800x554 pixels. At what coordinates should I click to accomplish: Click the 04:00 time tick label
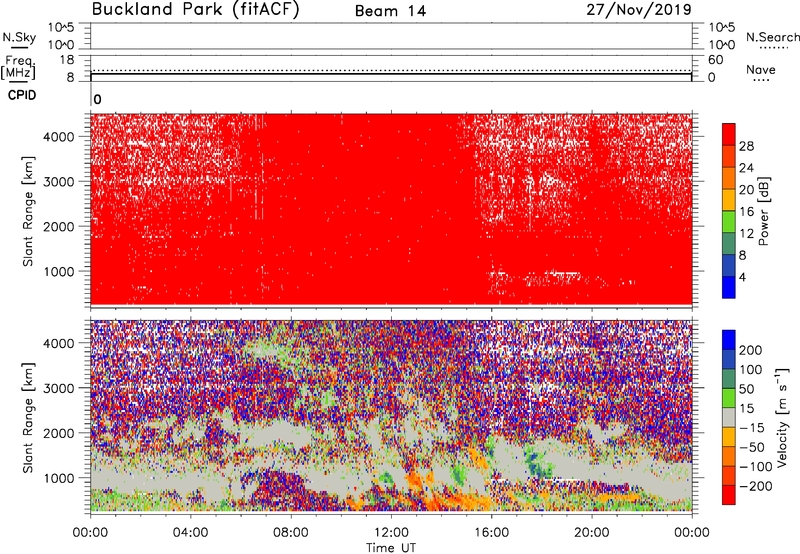tap(191, 533)
